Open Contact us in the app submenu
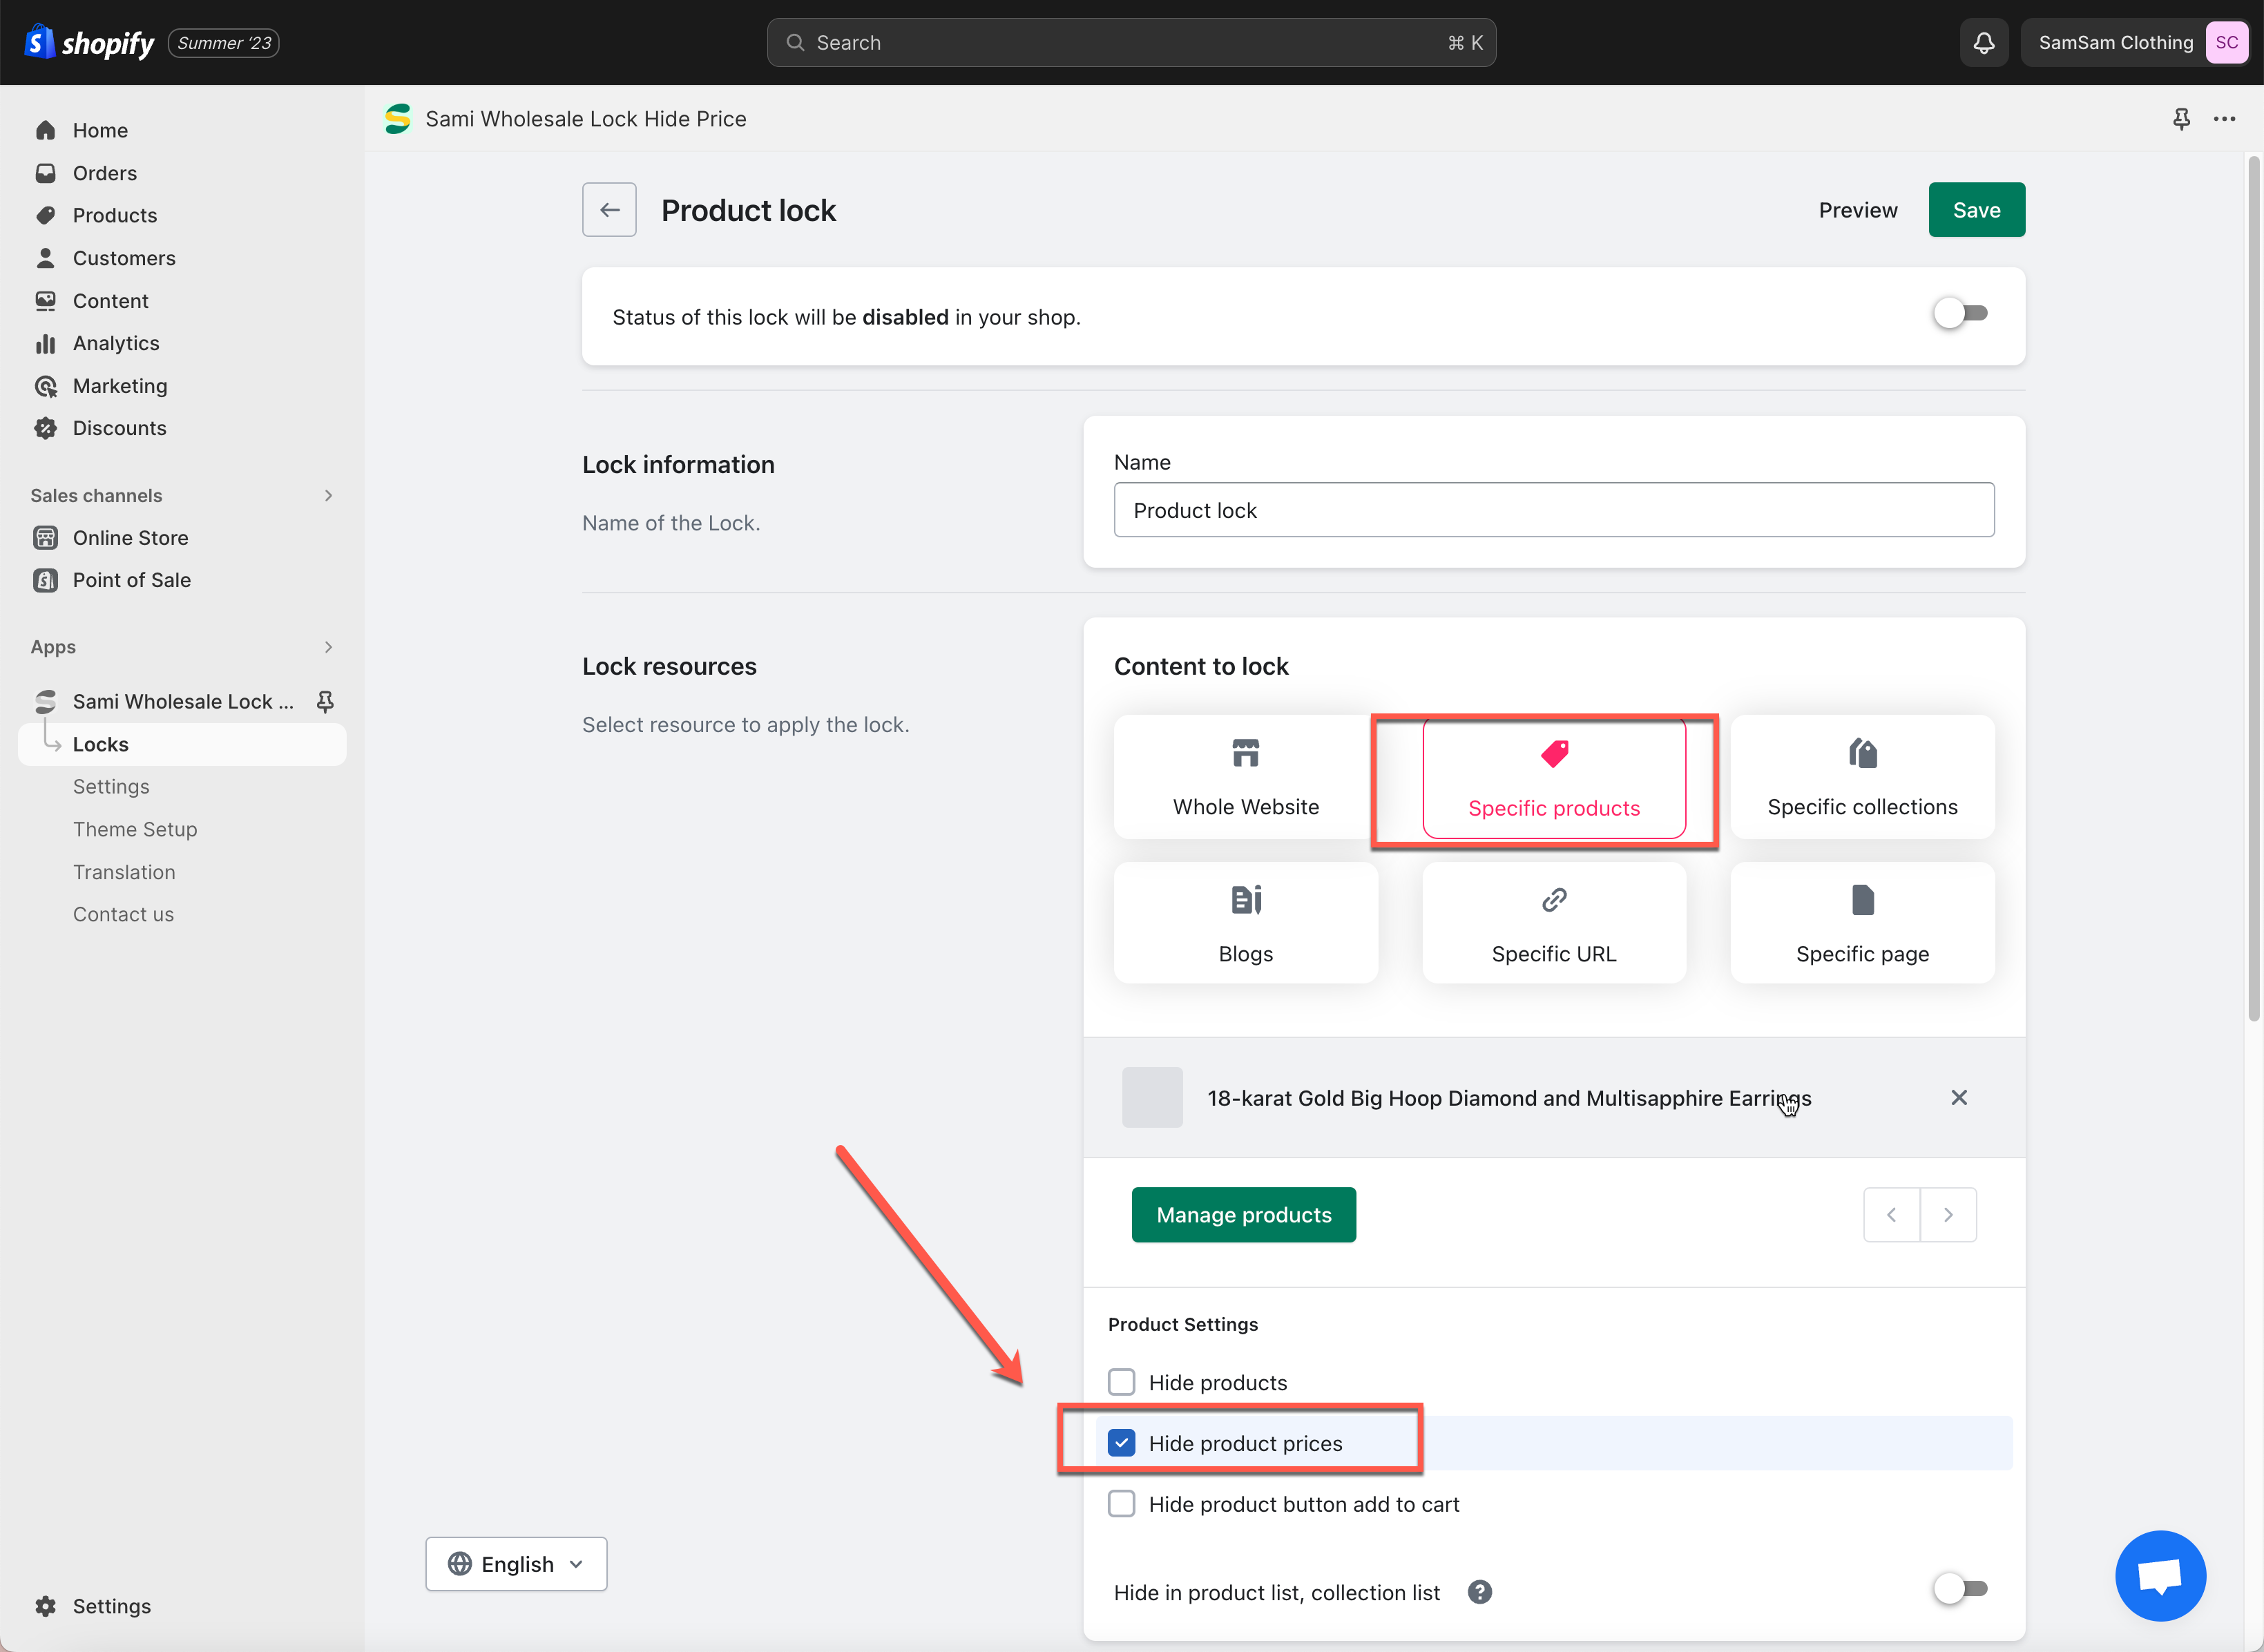Screen dimensions: 2264x1652 click(123, 915)
